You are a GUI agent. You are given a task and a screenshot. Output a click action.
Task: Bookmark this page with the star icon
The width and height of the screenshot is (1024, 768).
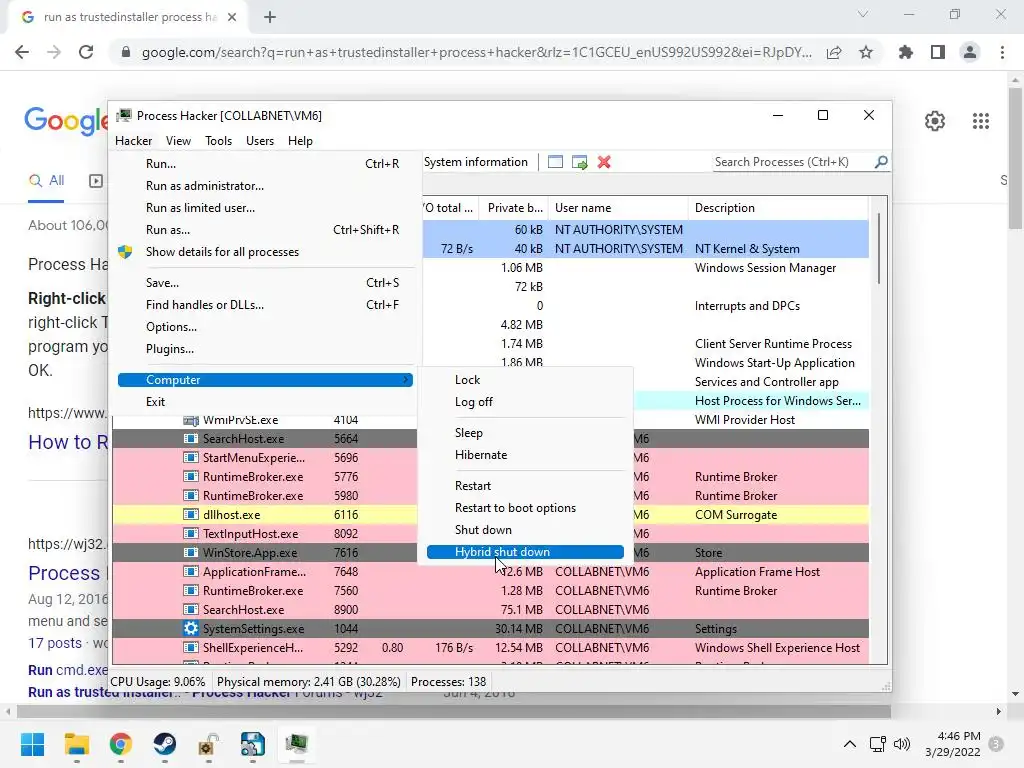click(x=866, y=52)
